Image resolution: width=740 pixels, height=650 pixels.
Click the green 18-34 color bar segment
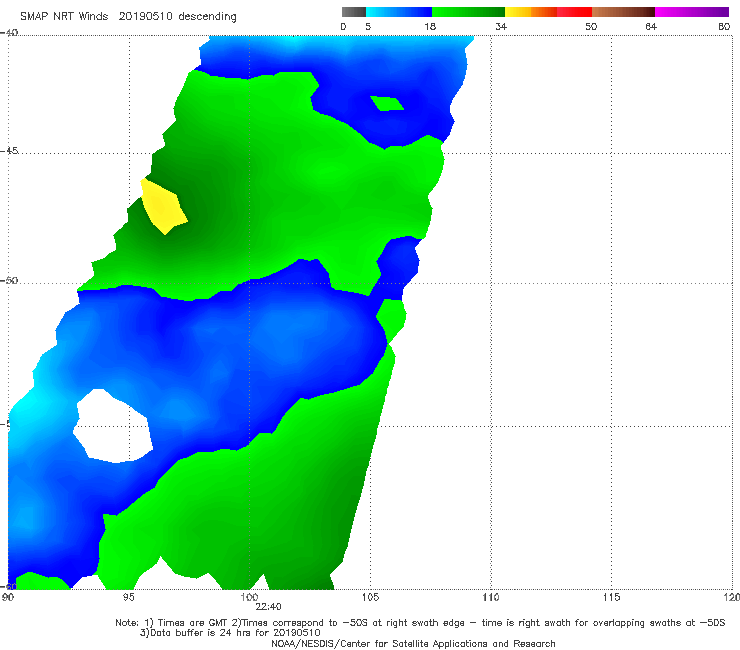coord(468,12)
